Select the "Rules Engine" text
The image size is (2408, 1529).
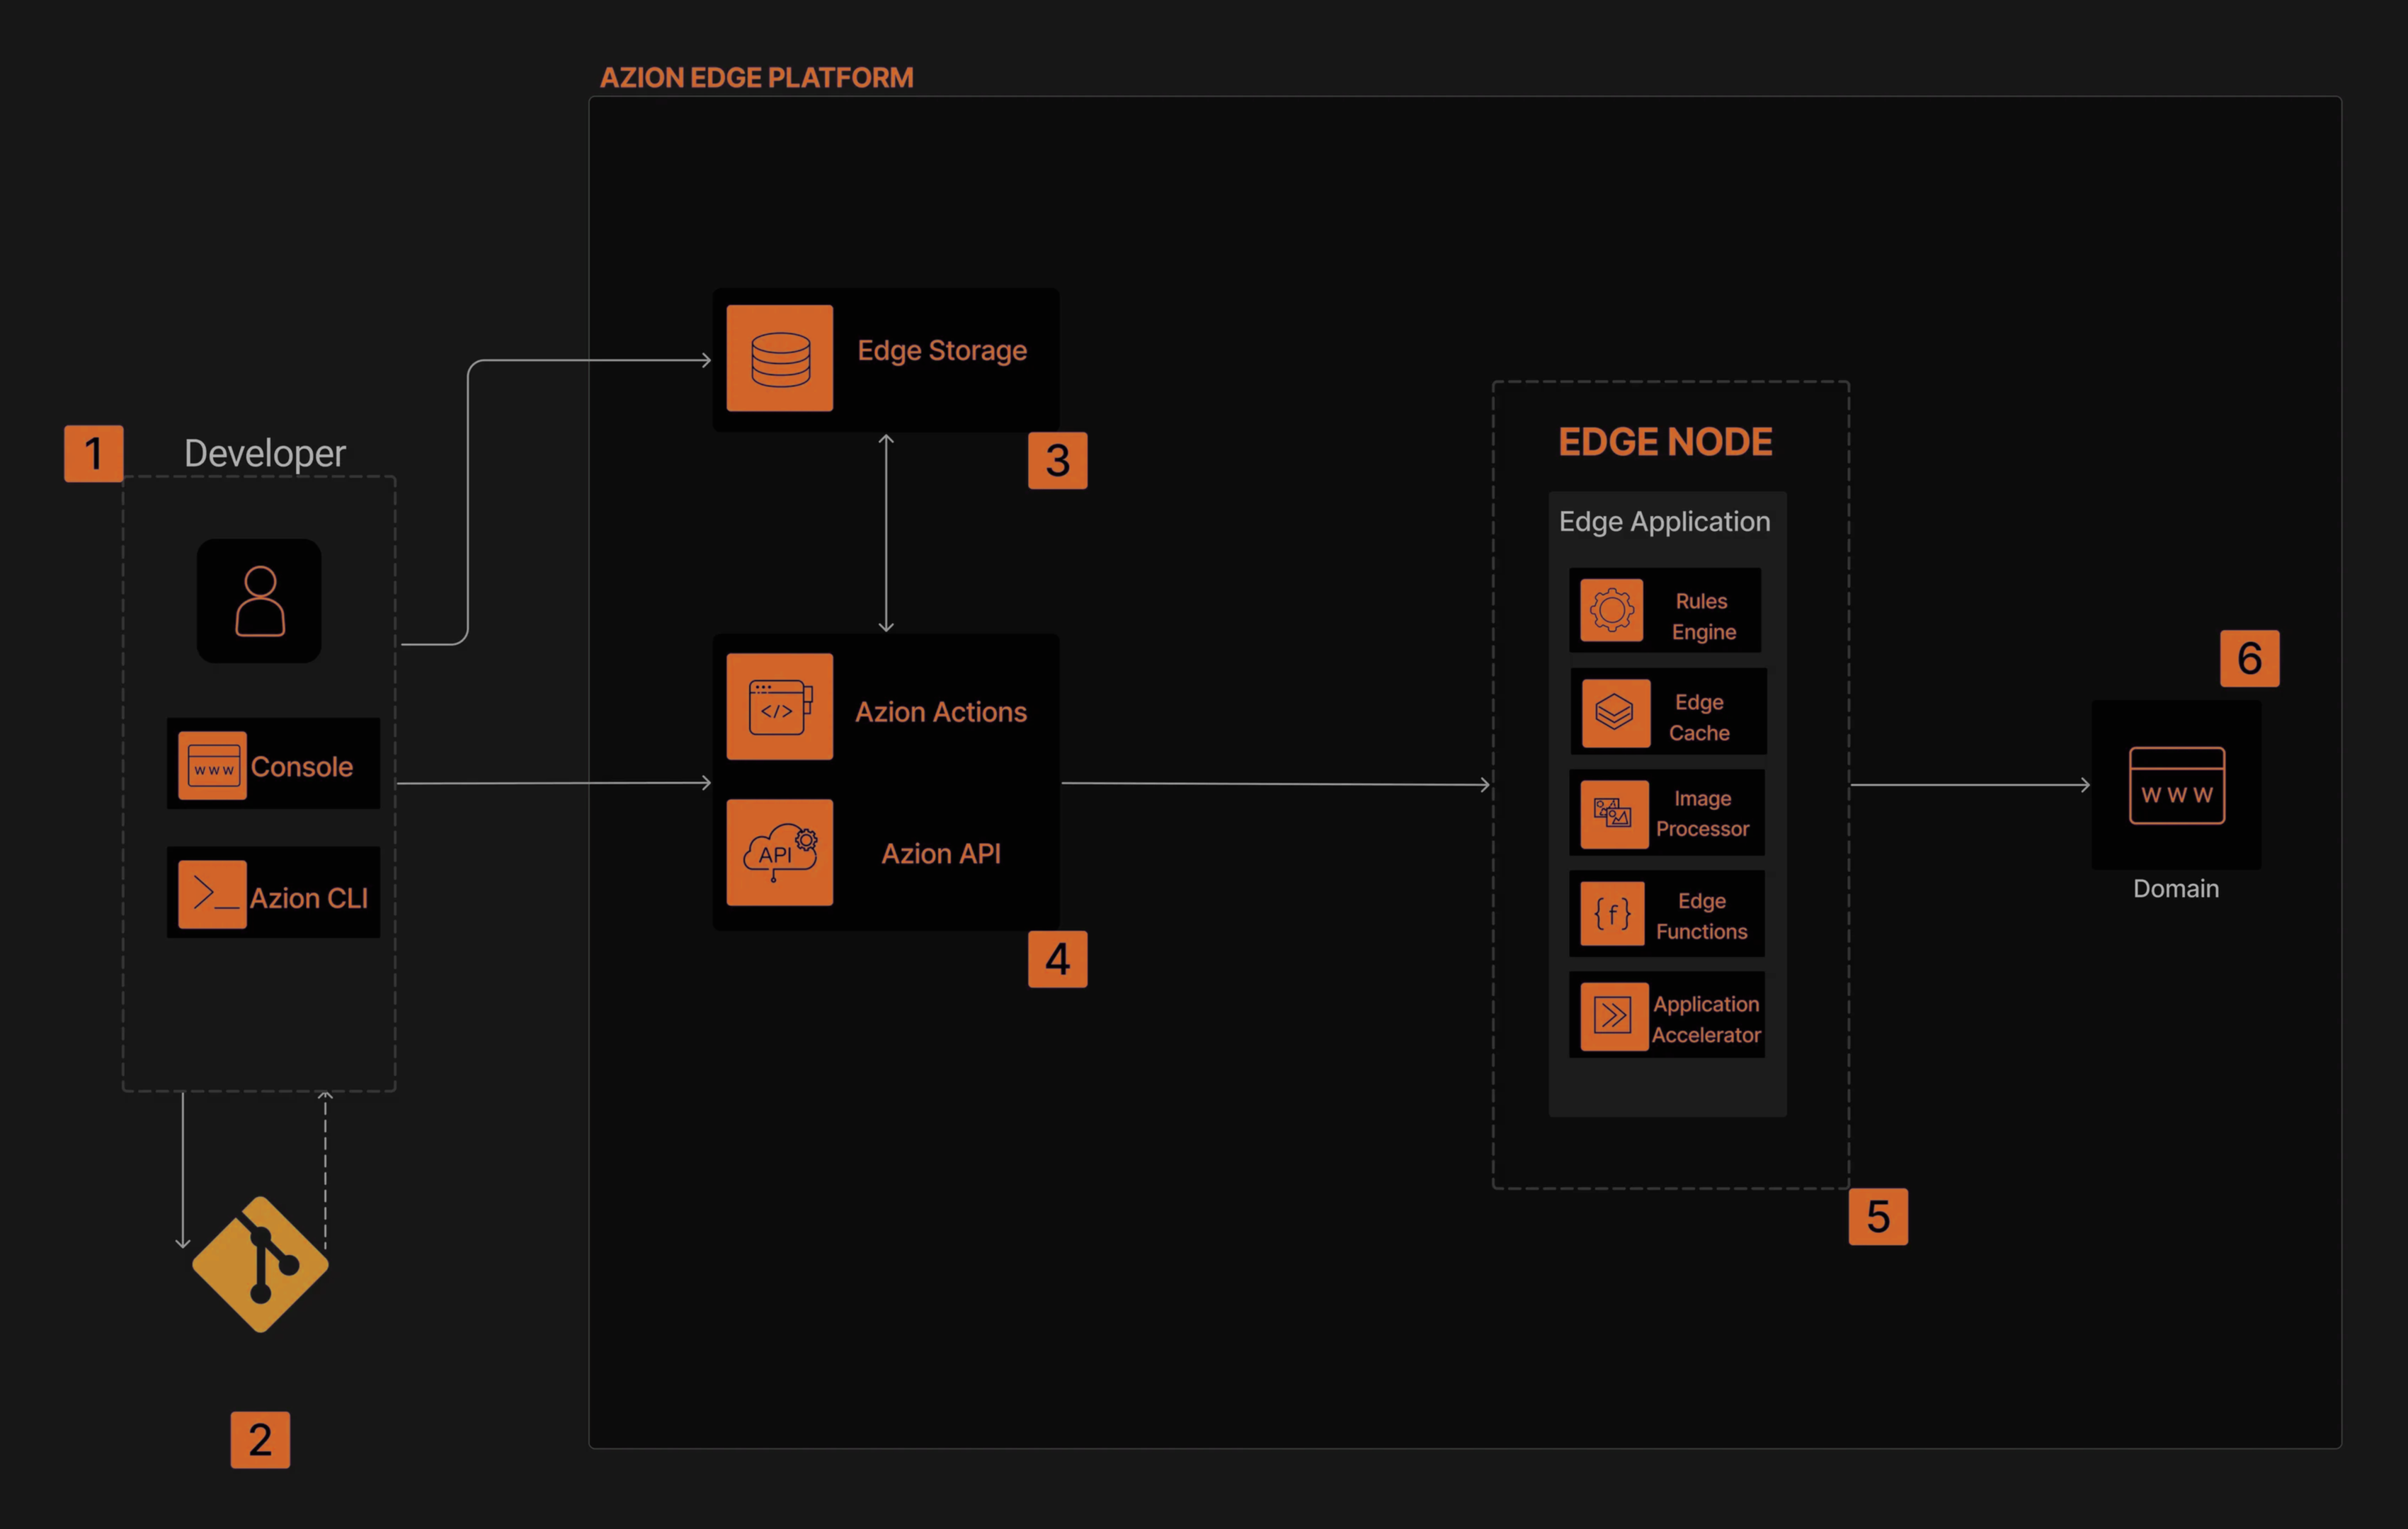tap(1703, 616)
